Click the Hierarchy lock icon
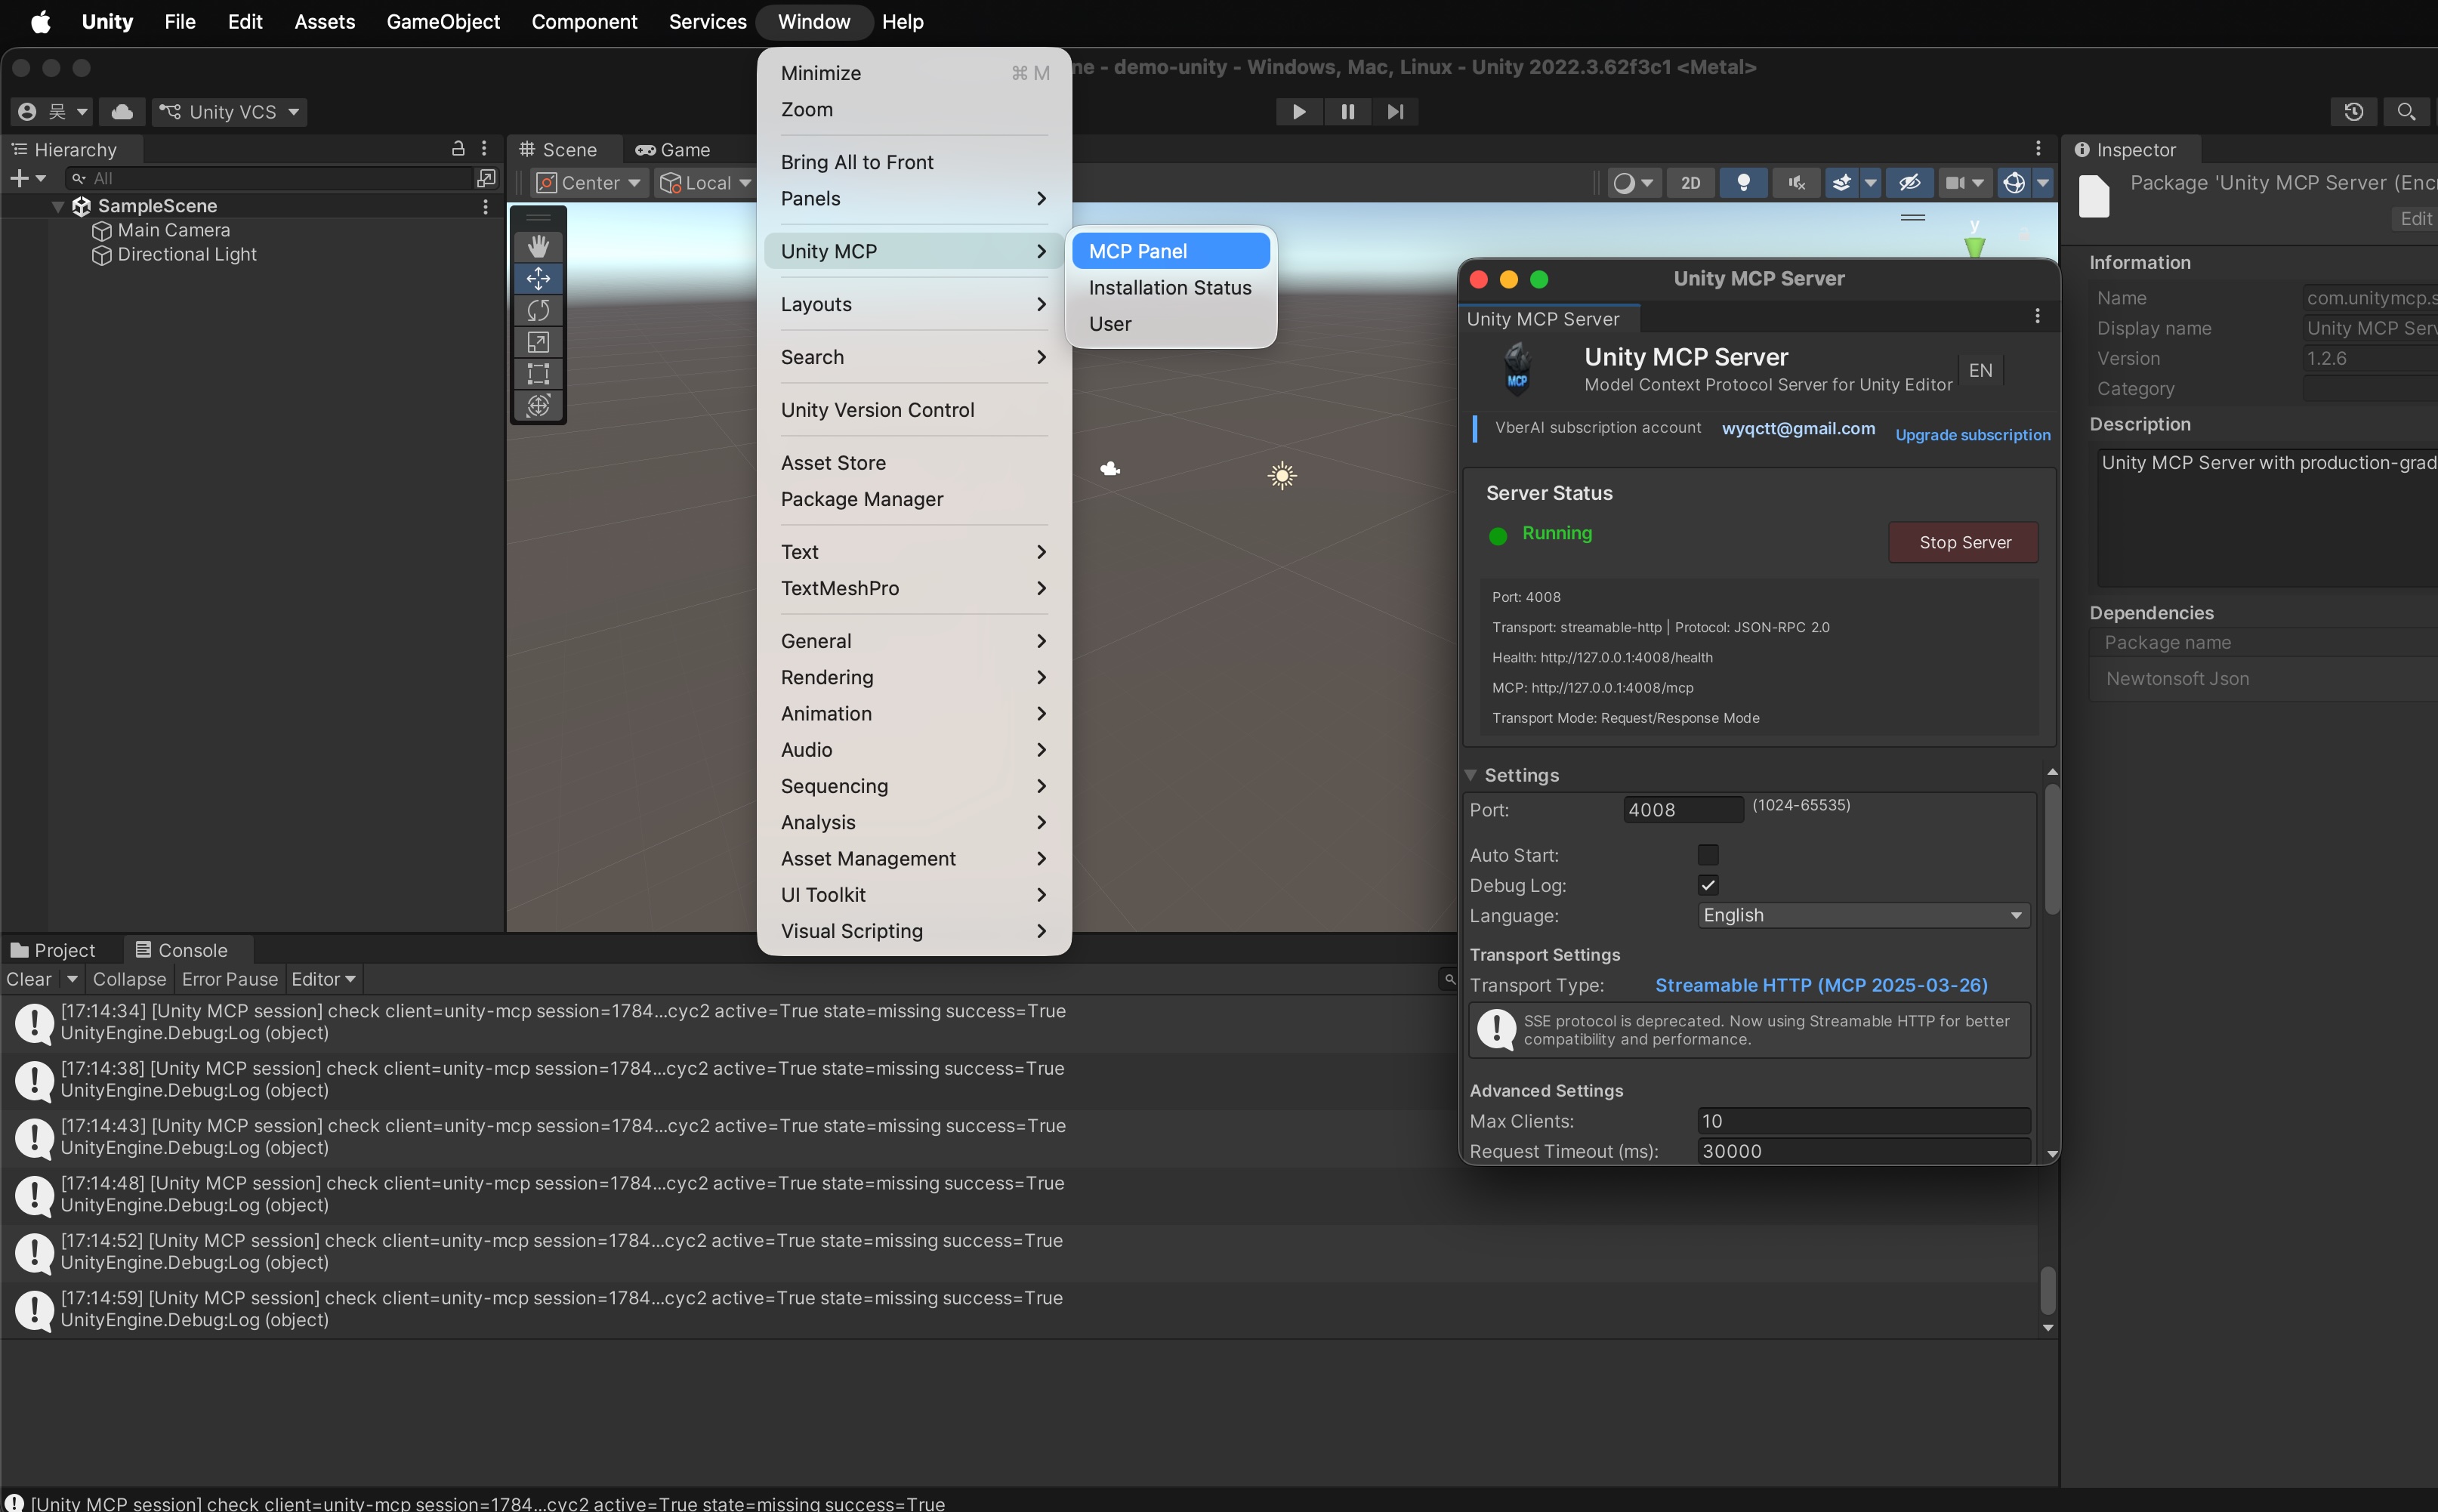Viewport: 2438px width, 1512px height. [458, 148]
